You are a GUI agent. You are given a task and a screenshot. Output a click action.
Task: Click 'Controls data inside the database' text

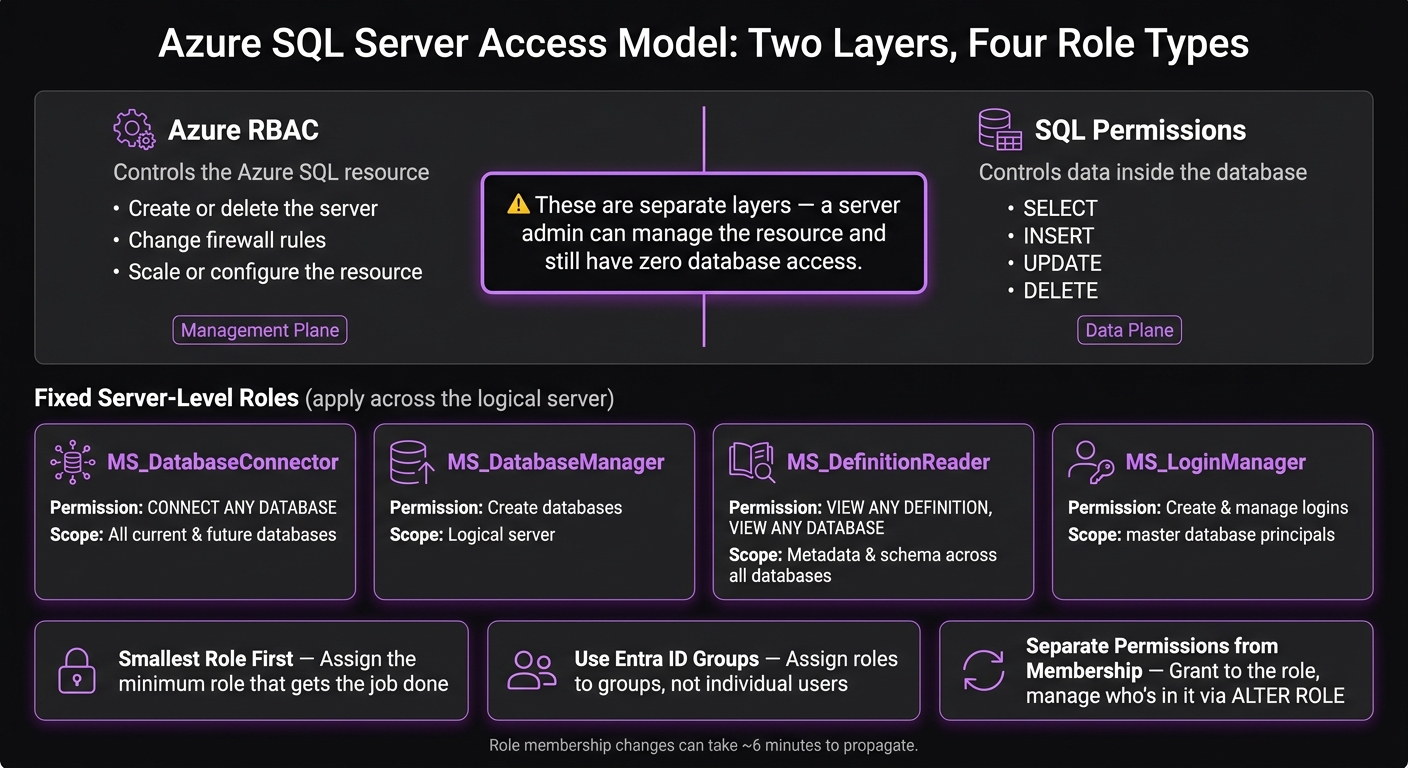(x=1143, y=172)
